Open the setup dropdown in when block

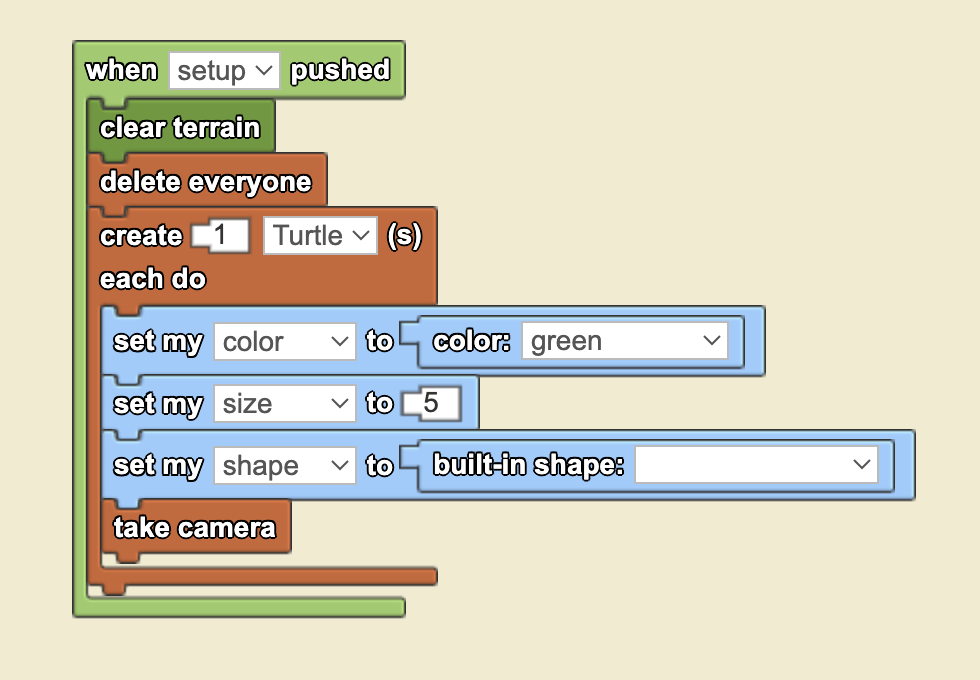(224, 71)
